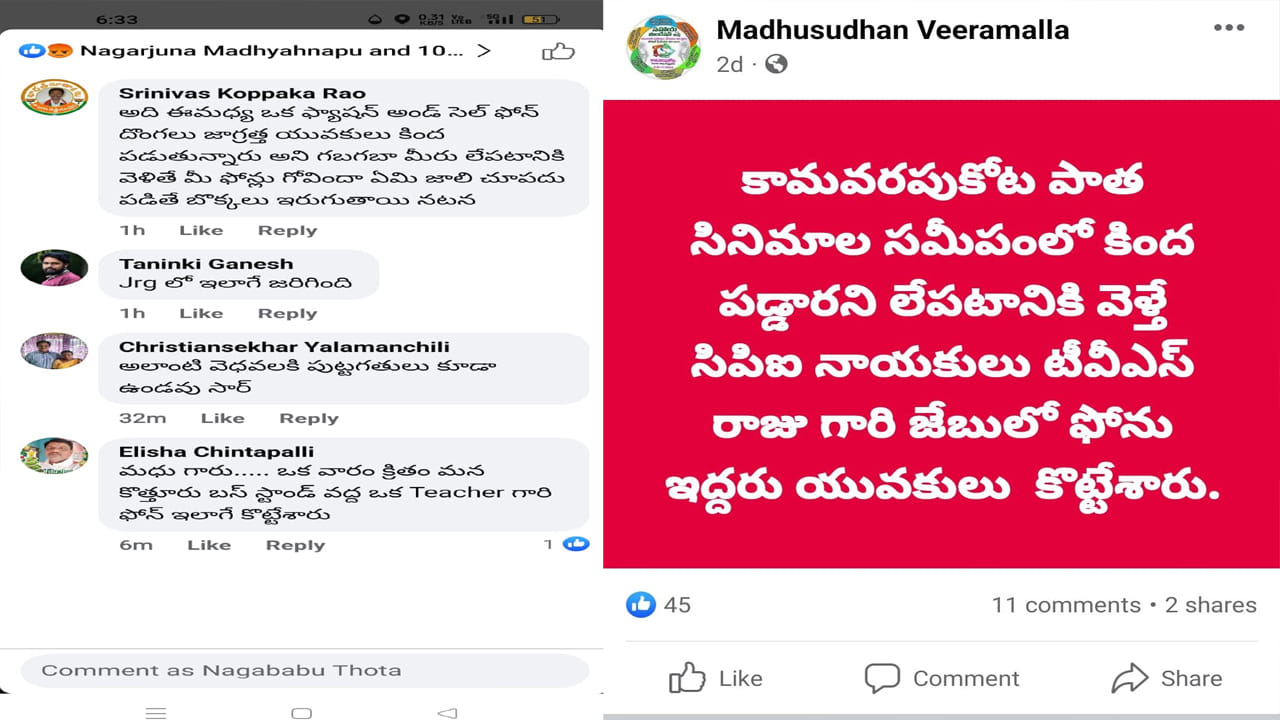This screenshot has width=1280, height=720.
Task: Open Srinivas Koppaka Rao's avatar
Action: 54,97
